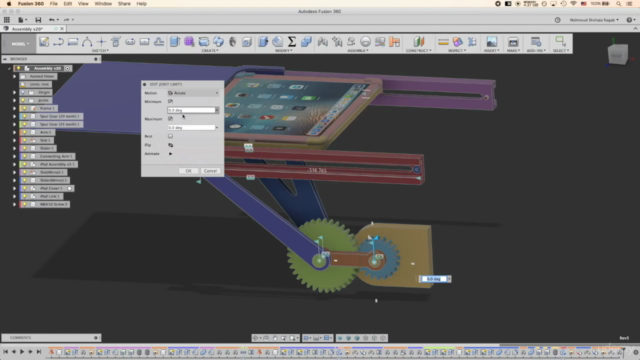Viewport: 640px width, 360px height.
Task: Select the New Component tool
Action: (x=322, y=42)
